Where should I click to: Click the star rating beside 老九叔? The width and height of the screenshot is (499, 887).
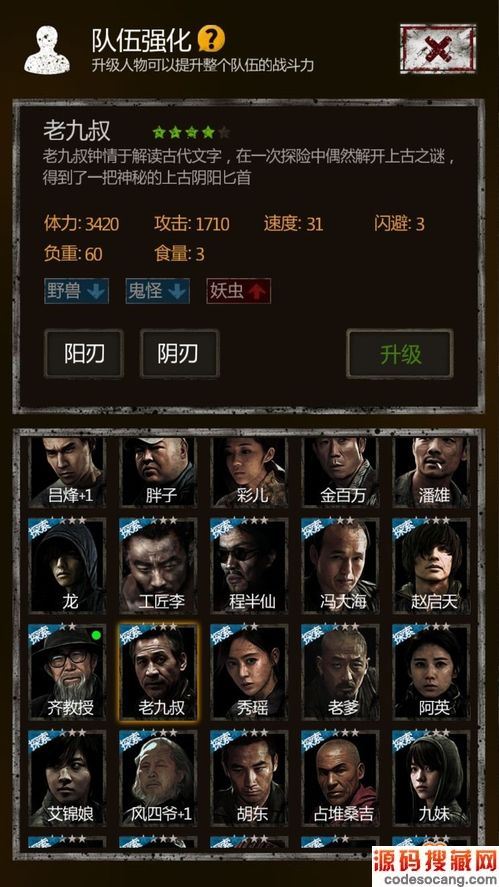tap(191, 132)
